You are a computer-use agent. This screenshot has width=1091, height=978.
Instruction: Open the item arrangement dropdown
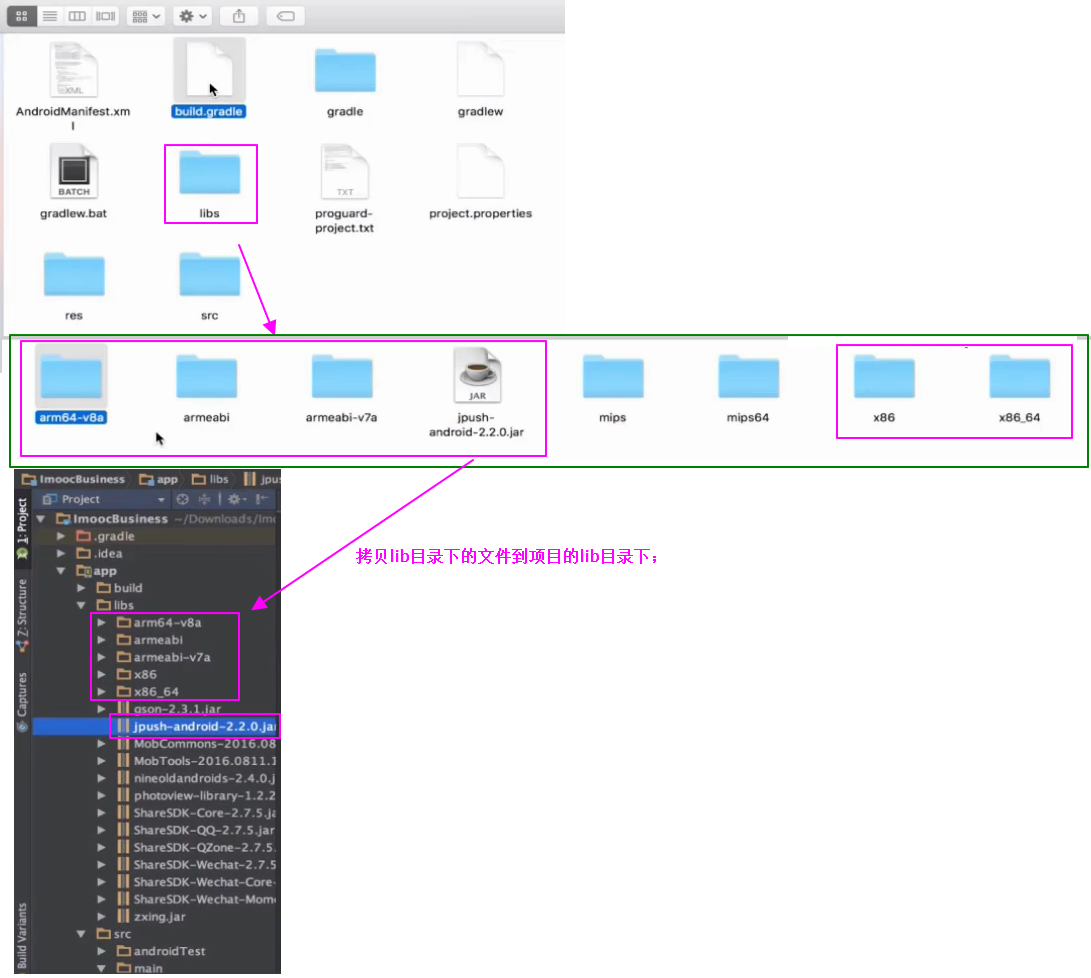pos(145,16)
